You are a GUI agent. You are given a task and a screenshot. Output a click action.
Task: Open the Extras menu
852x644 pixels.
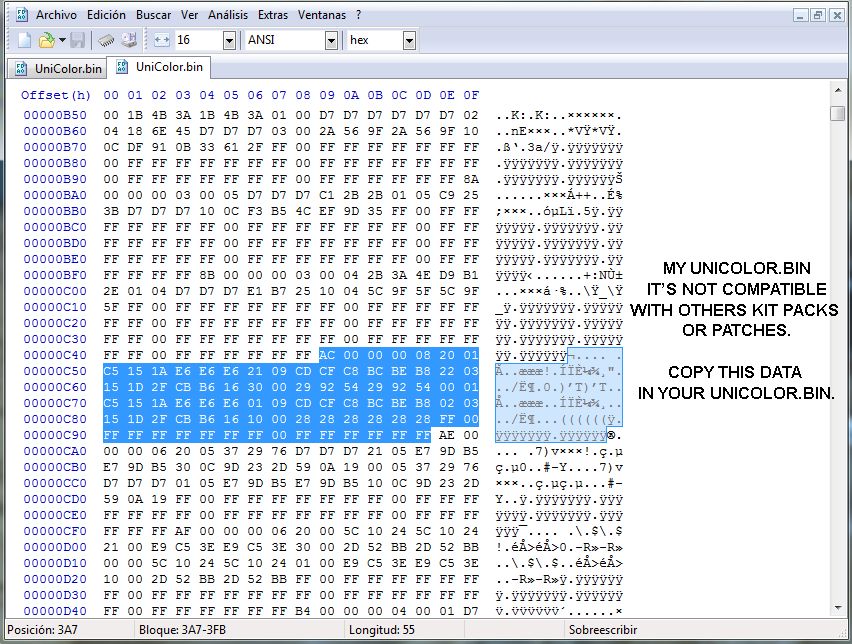point(272,15)
